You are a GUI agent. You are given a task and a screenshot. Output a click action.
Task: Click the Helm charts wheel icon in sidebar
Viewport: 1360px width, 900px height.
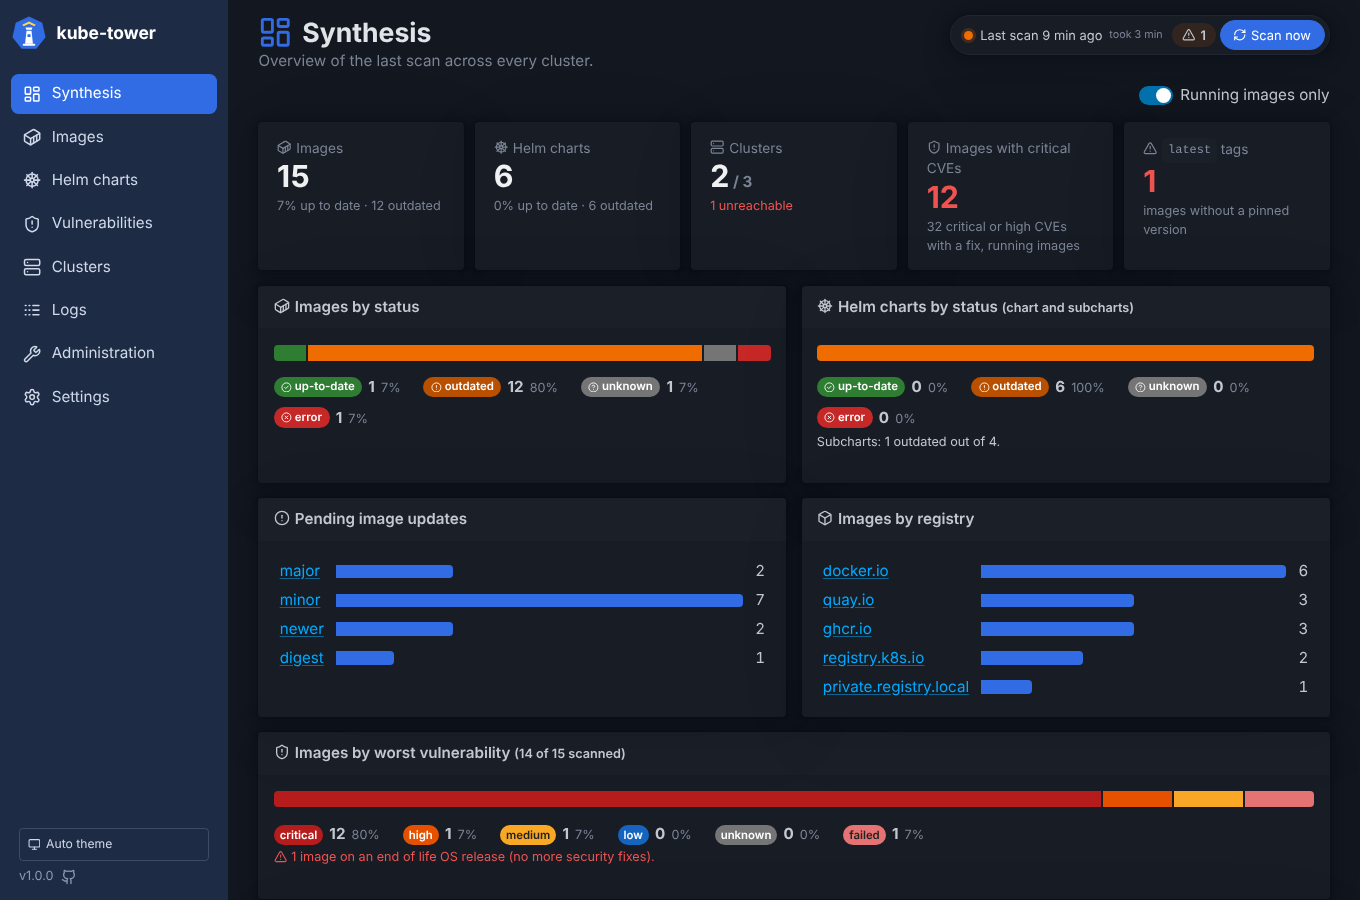32,180
